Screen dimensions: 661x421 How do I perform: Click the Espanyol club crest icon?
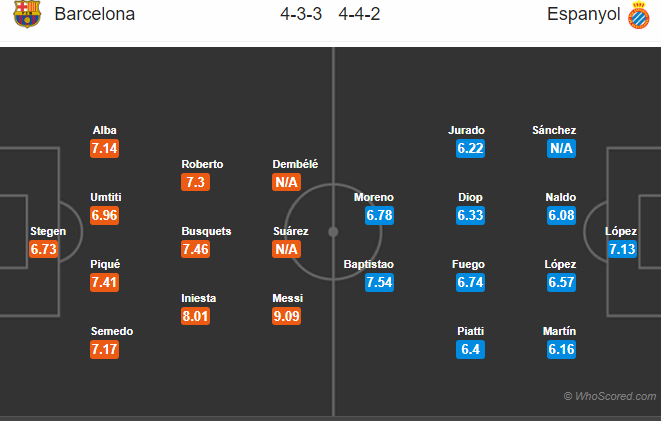[636, 15]
